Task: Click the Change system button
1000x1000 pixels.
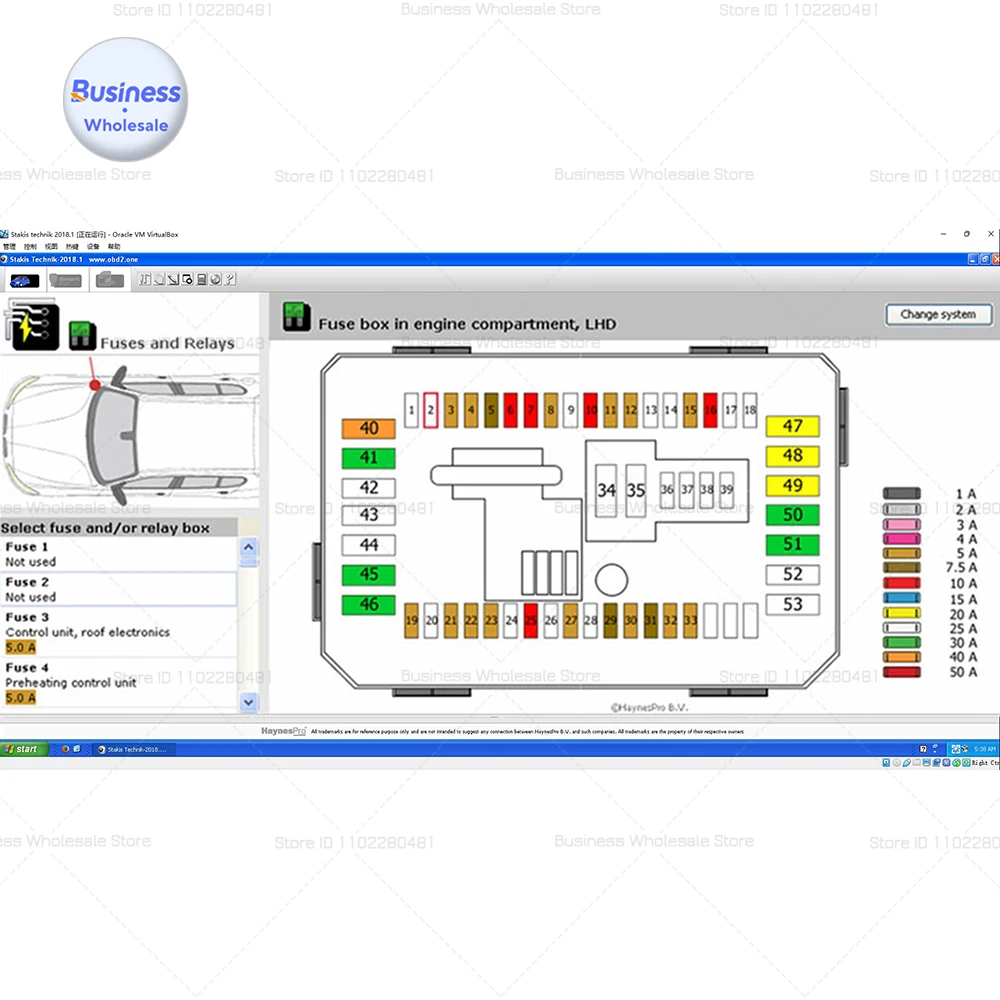Action: (938, 314)
